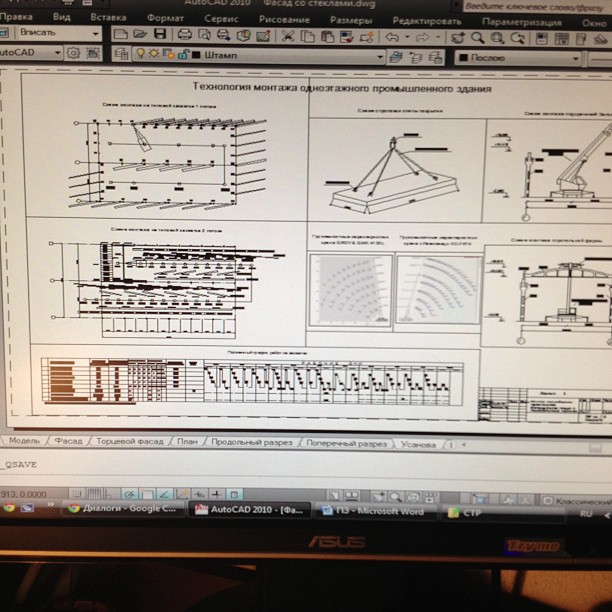Activate the Pan hand tool
The image size is (612, 612).
457,38
